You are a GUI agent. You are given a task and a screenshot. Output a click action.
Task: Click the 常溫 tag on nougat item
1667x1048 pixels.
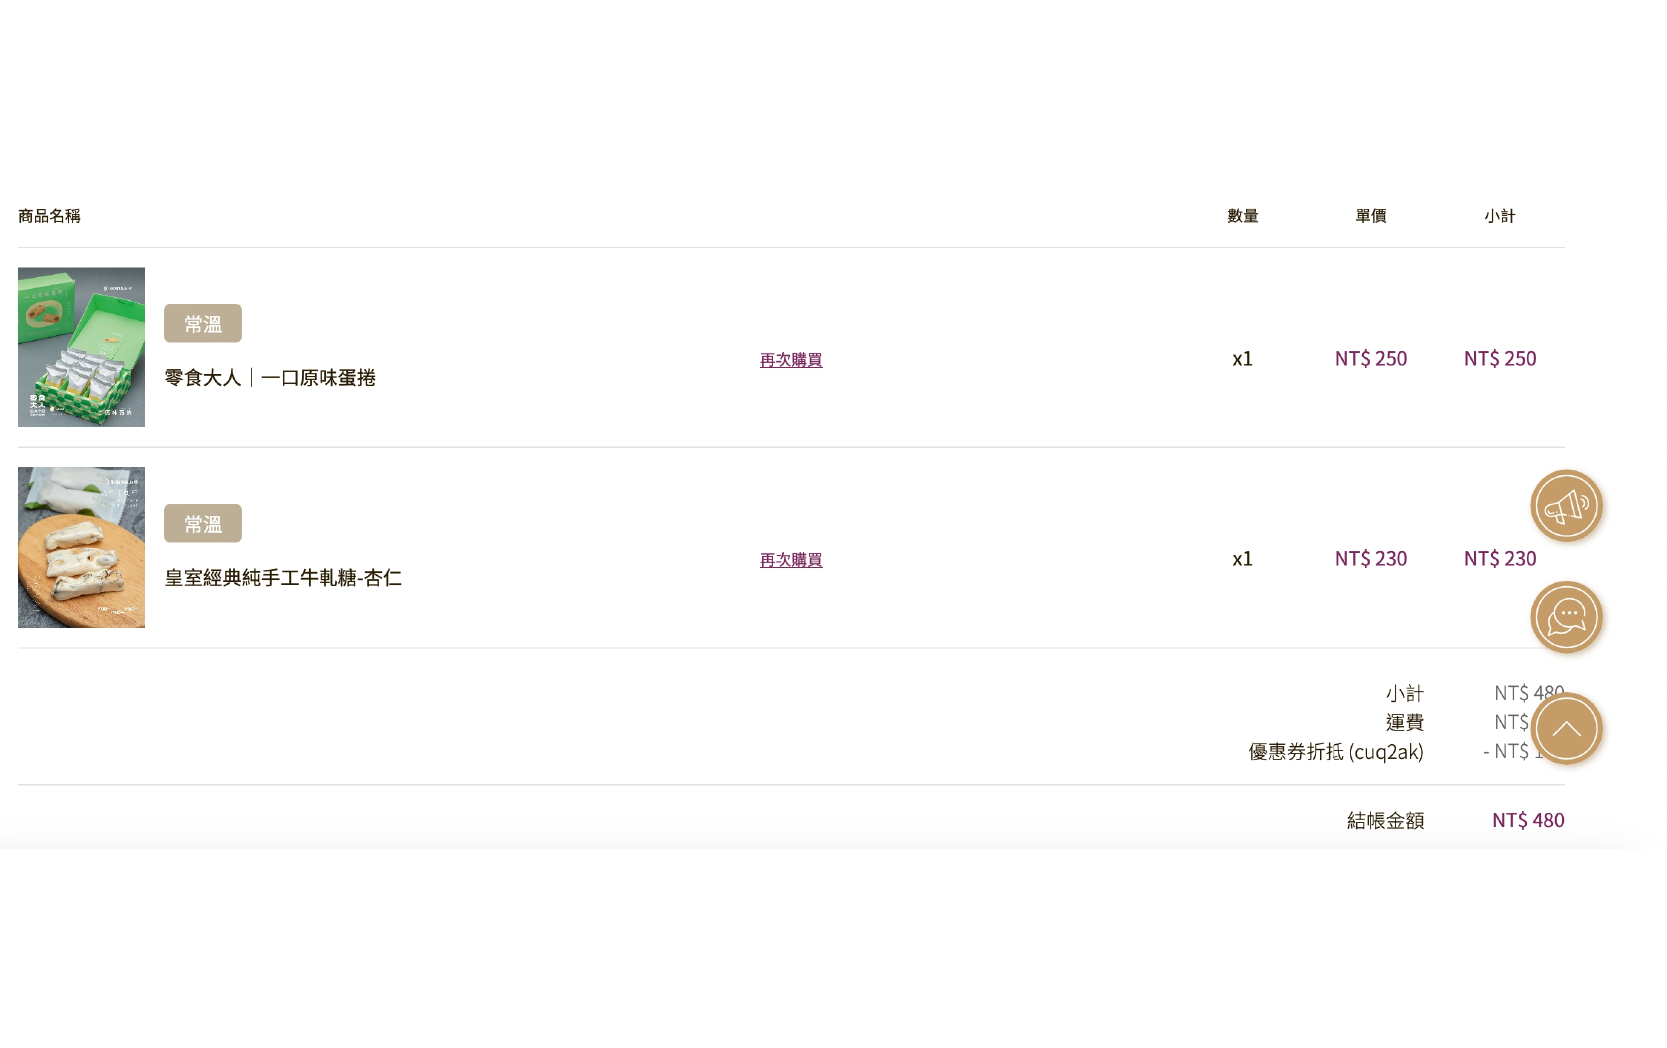point(203,523)
